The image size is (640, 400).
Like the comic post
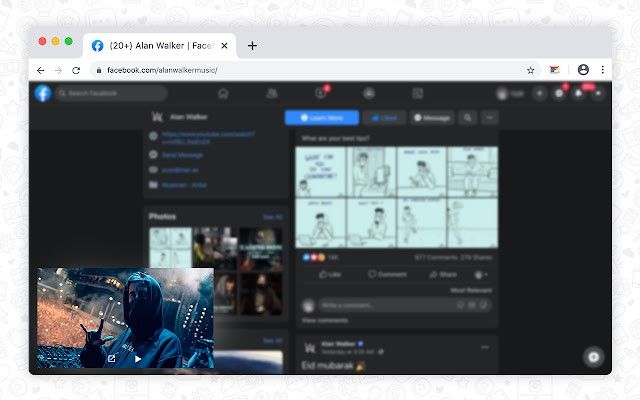(x=330, y=274)
